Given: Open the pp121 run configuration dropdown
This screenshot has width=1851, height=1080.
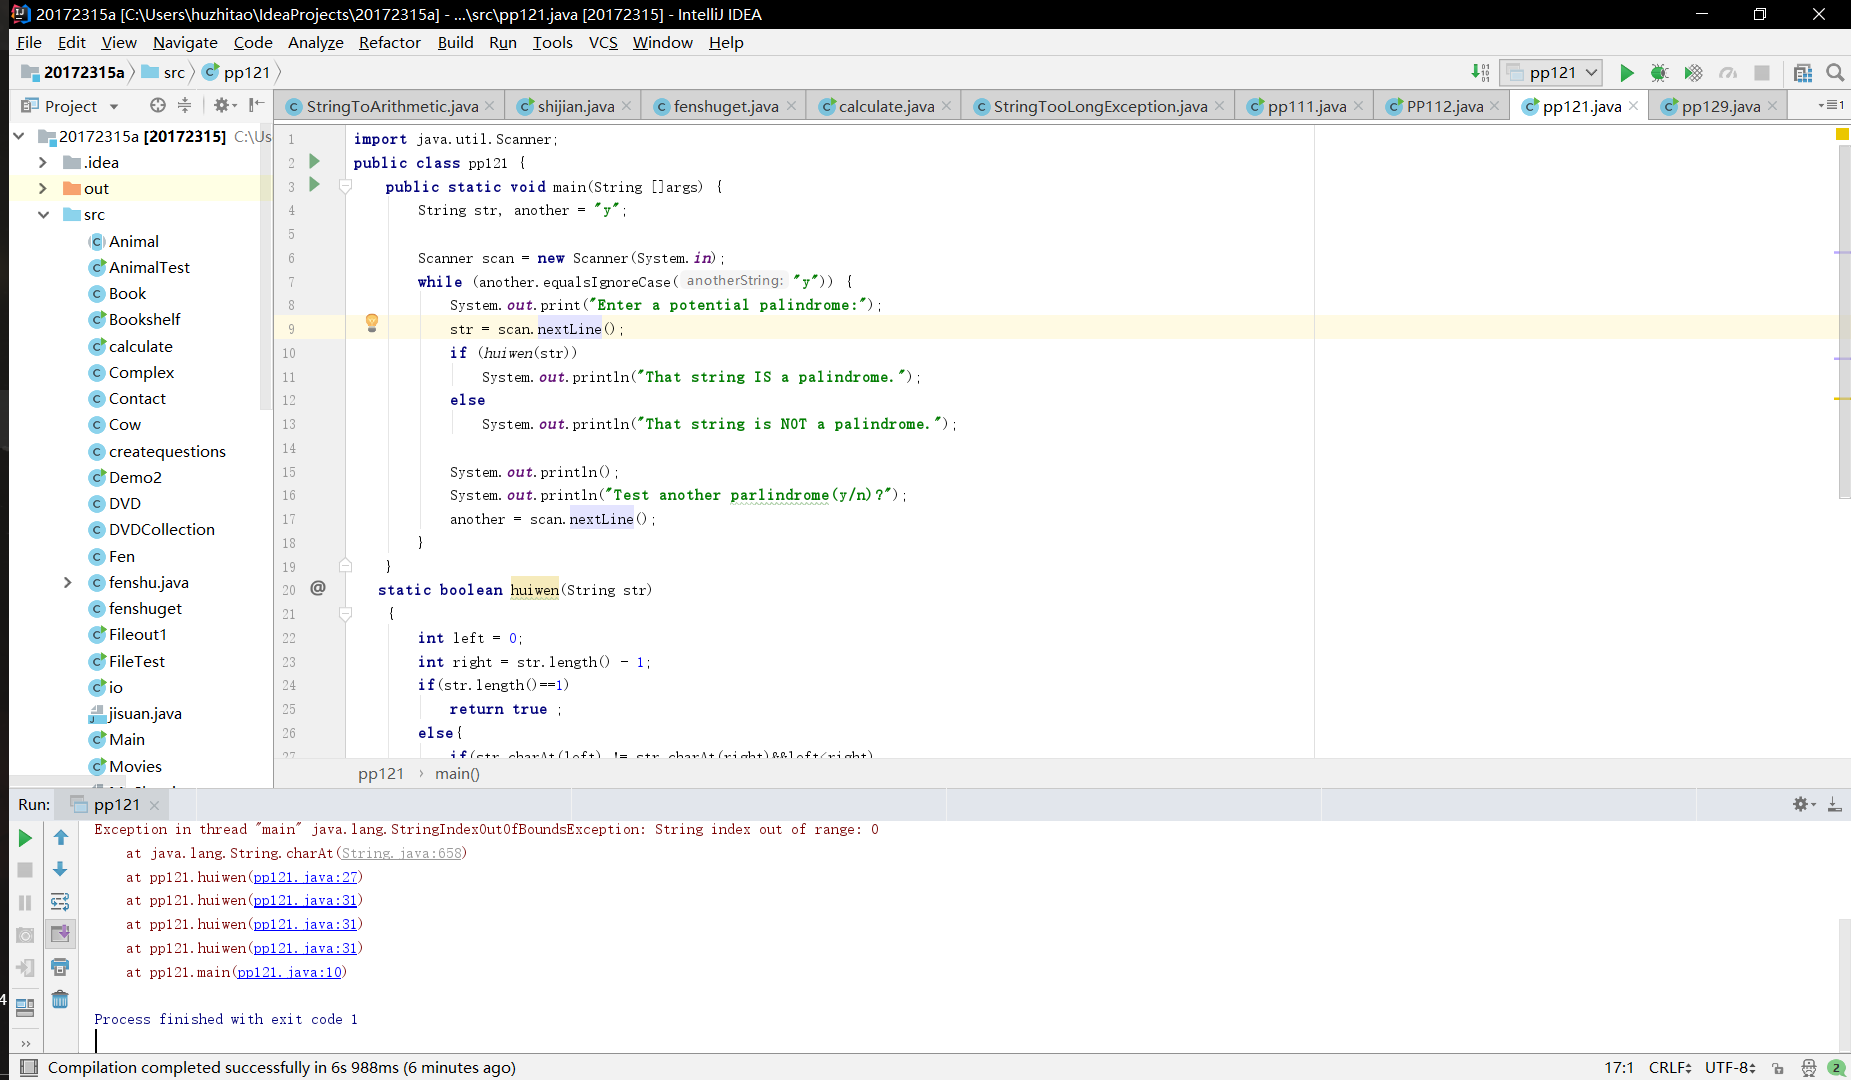Looking at the screenshot, I should coord(1553,72).
